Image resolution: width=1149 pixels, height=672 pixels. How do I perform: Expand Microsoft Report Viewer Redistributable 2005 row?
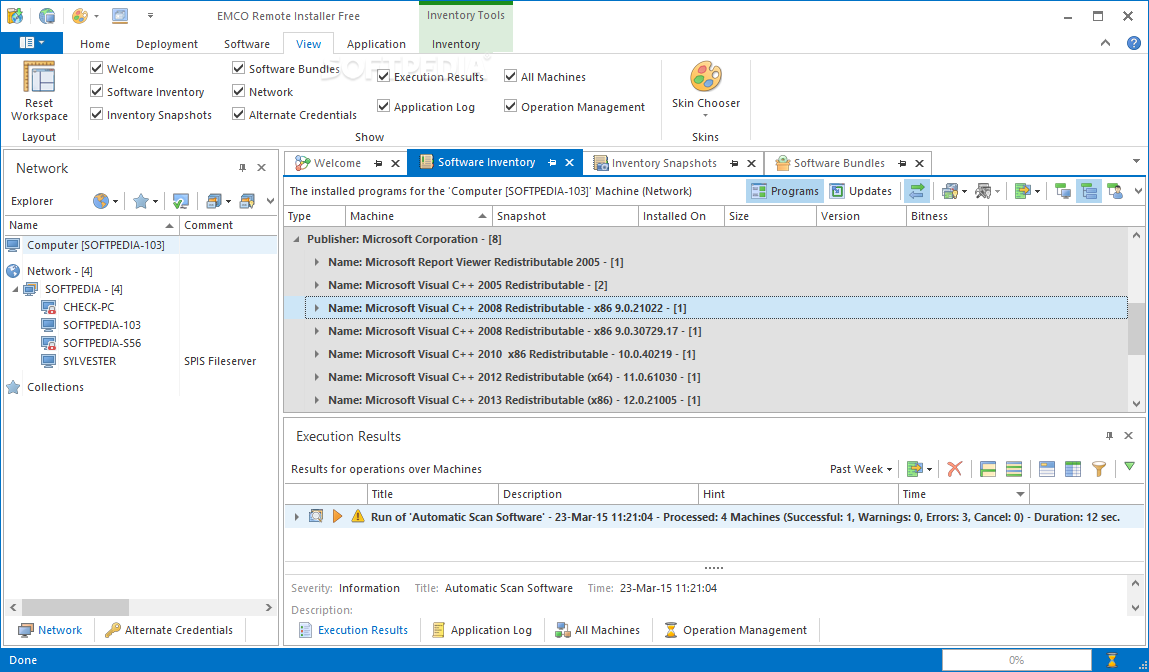pyautogui.click(x=317, y=262)
